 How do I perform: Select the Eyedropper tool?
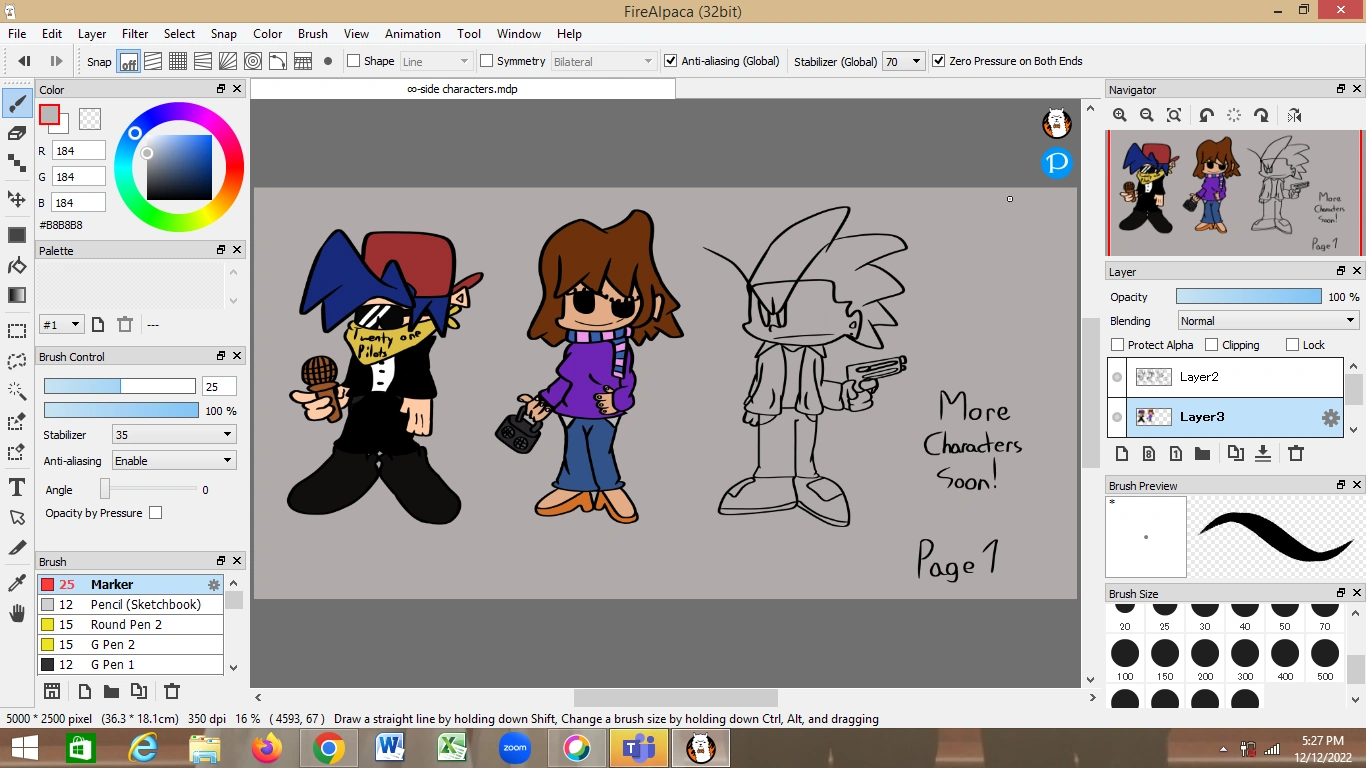point(16,581)
